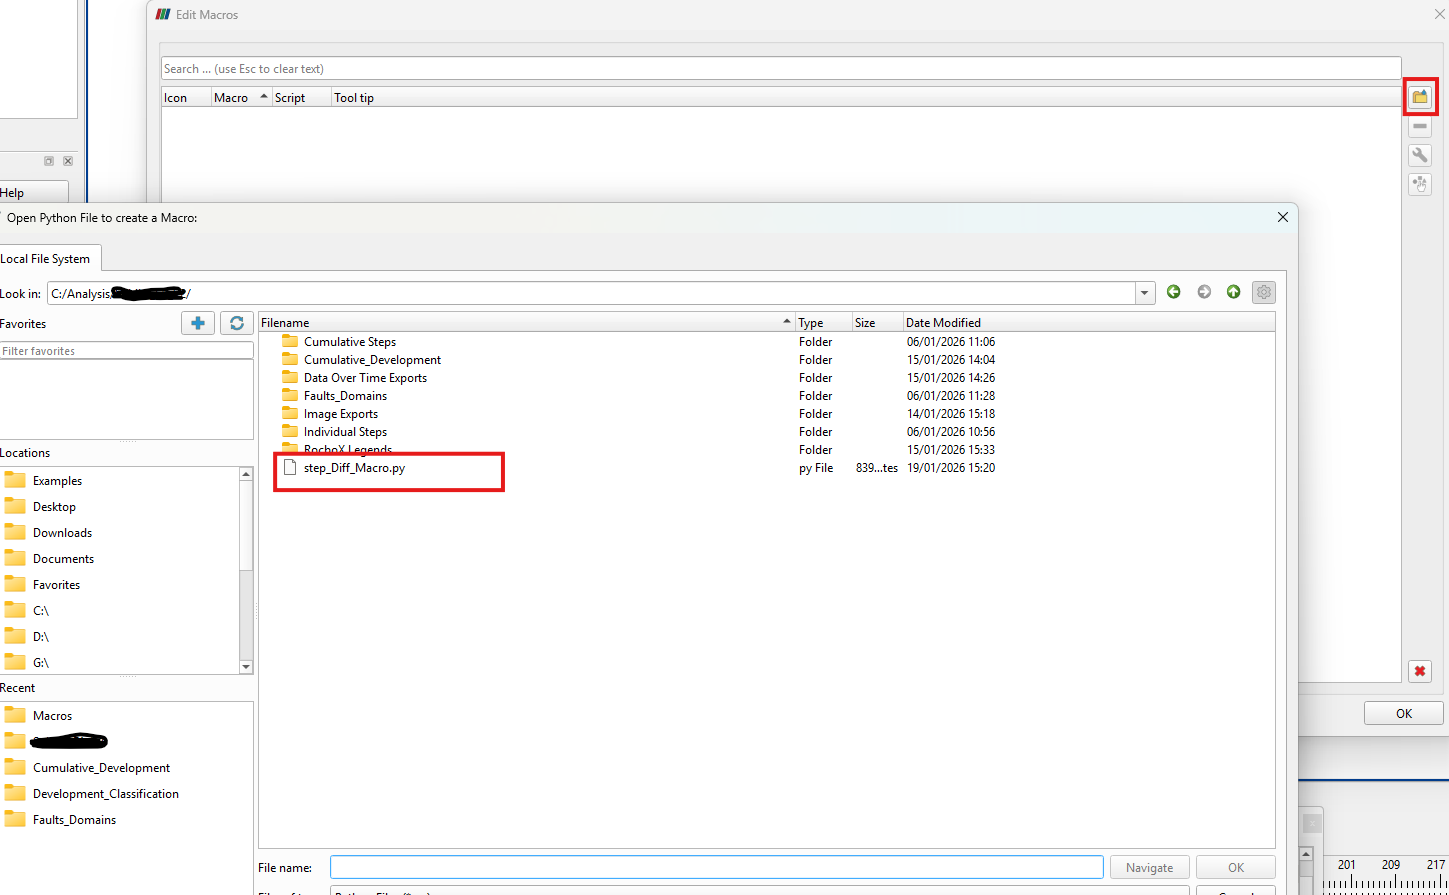Select the Local File System tab
The image size is (1449, 895).
pyautogui.click(x=48, y=258)
